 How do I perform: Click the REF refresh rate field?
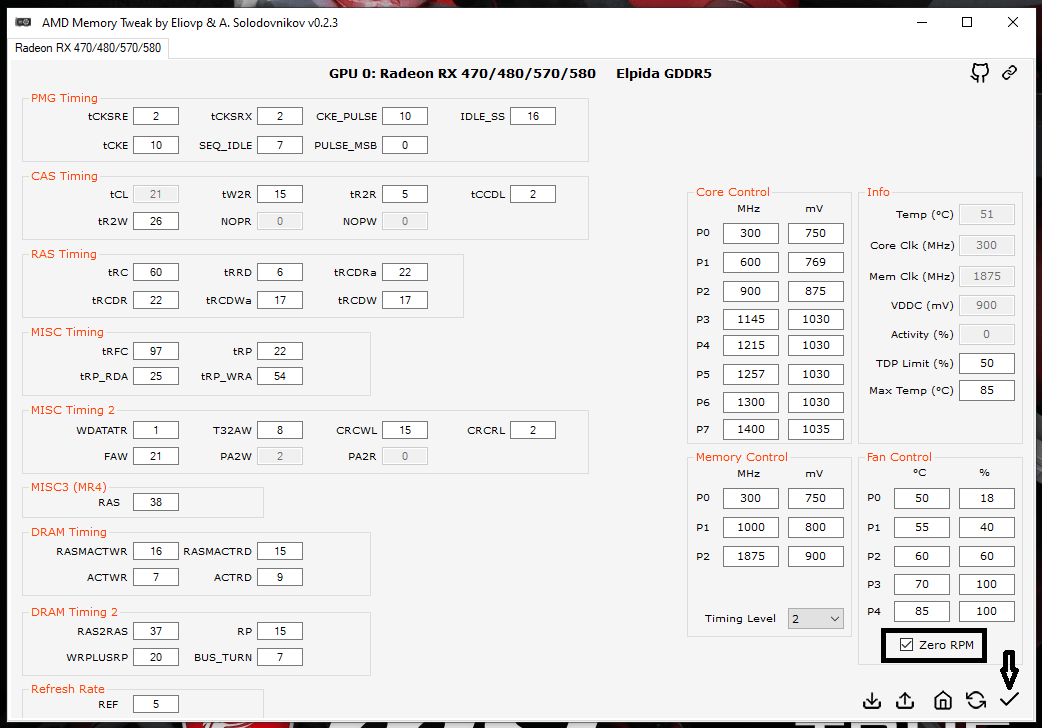[x=156, y=704]
